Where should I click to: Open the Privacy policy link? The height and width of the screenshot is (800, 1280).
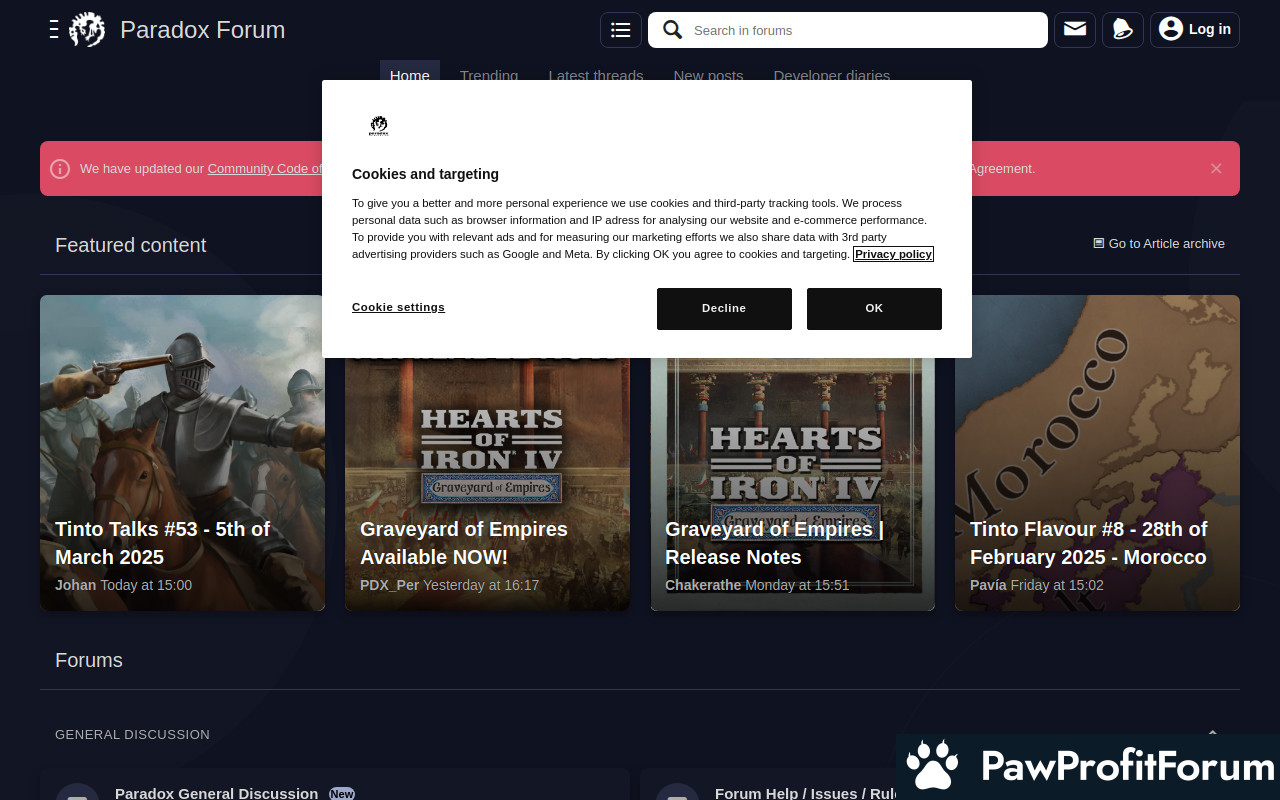893,254
